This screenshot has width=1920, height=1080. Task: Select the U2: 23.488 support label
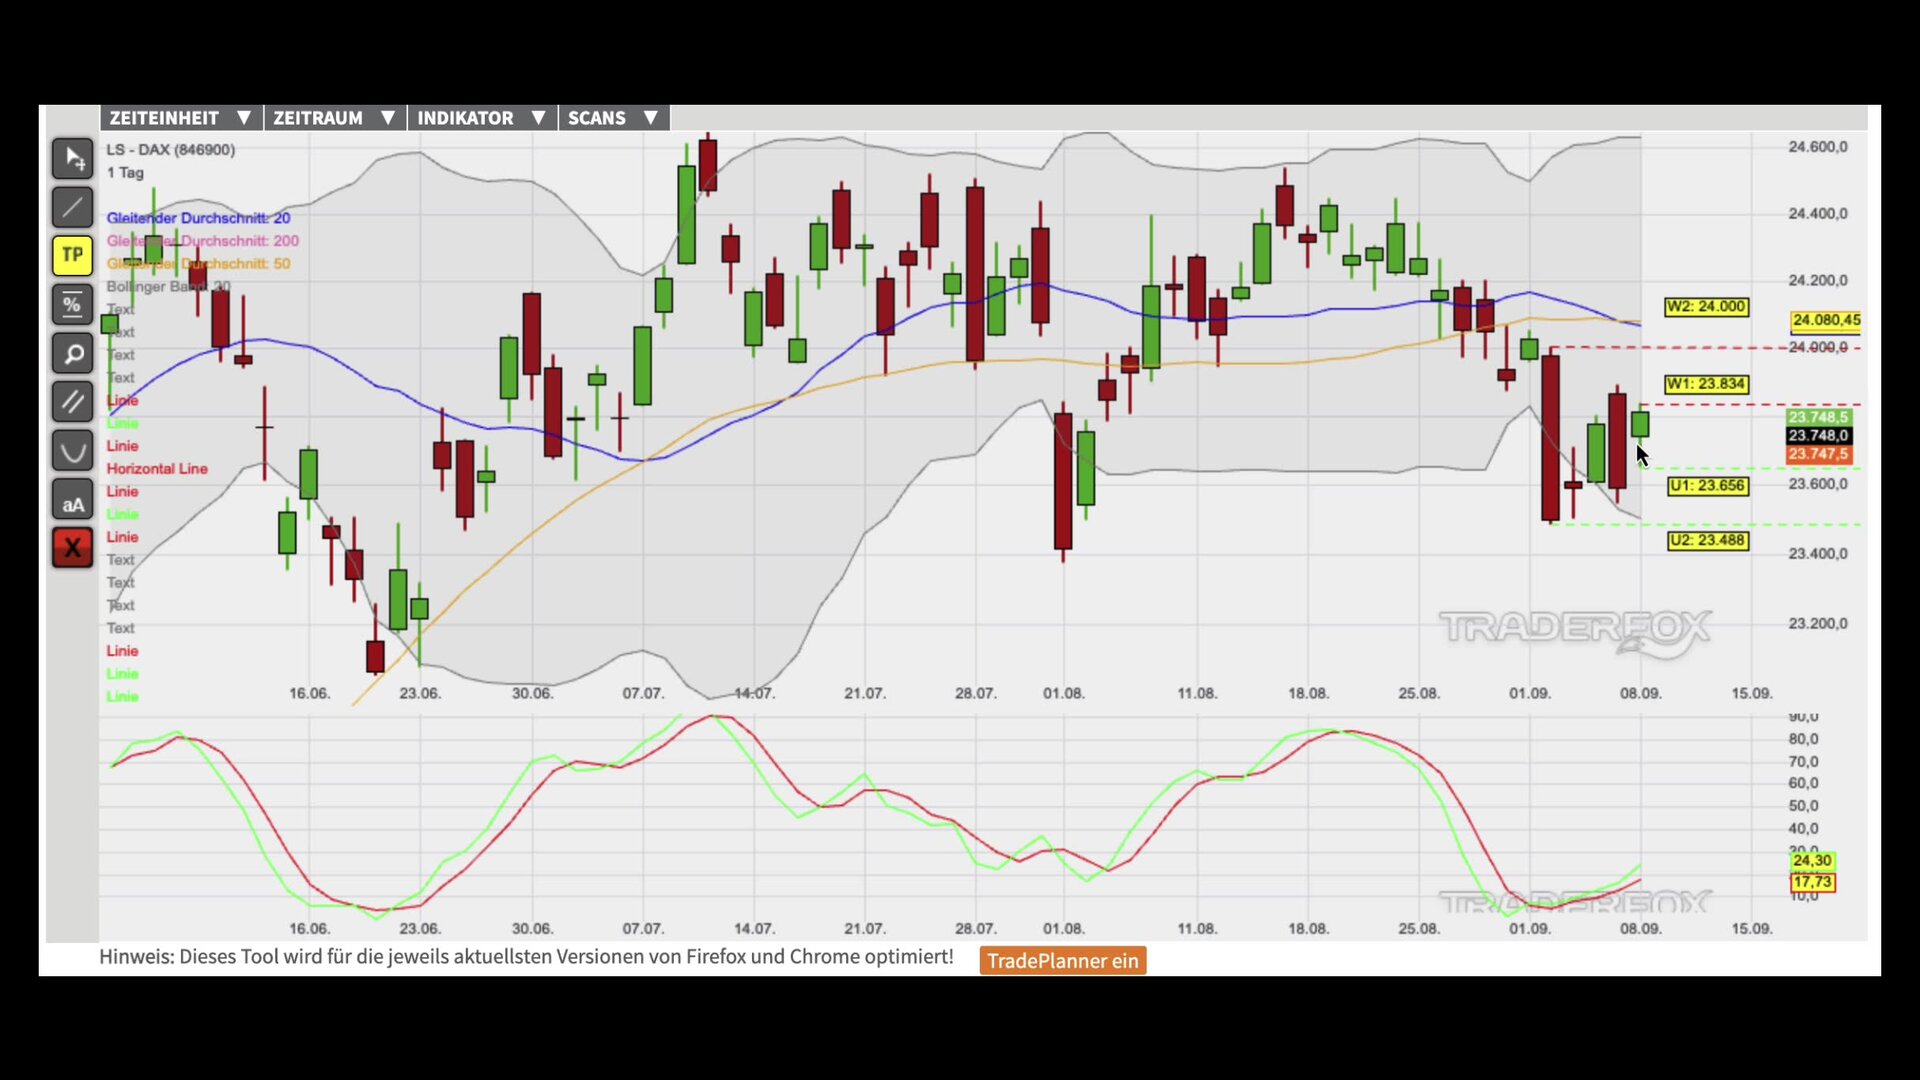(x=1708, y=541)
